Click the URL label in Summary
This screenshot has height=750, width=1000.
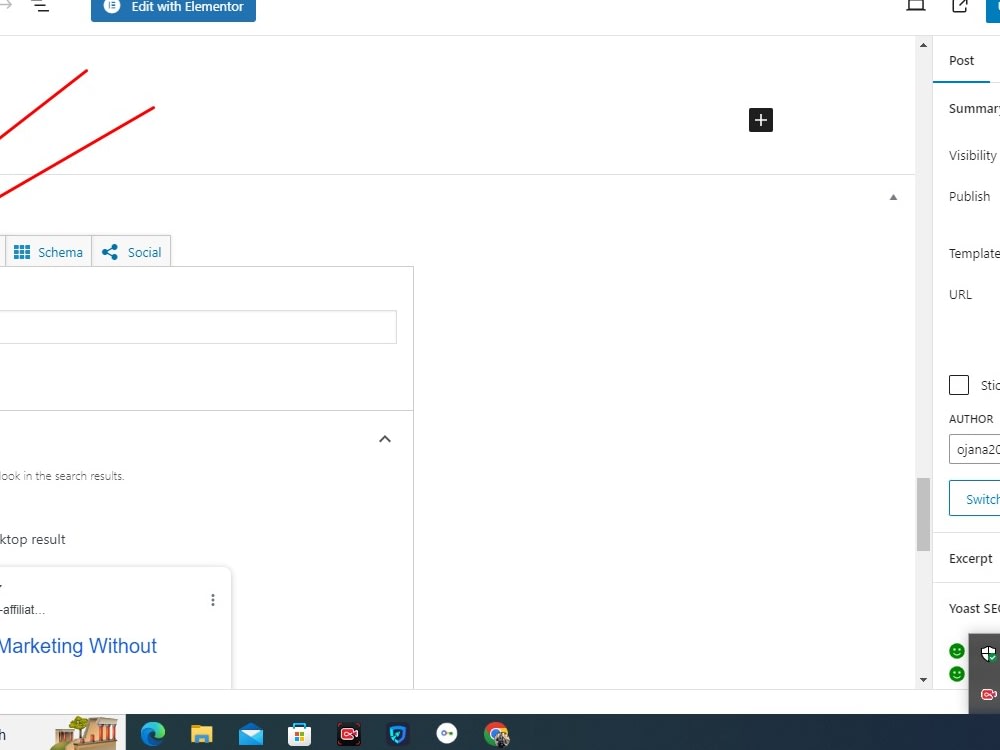pos(960,295)
